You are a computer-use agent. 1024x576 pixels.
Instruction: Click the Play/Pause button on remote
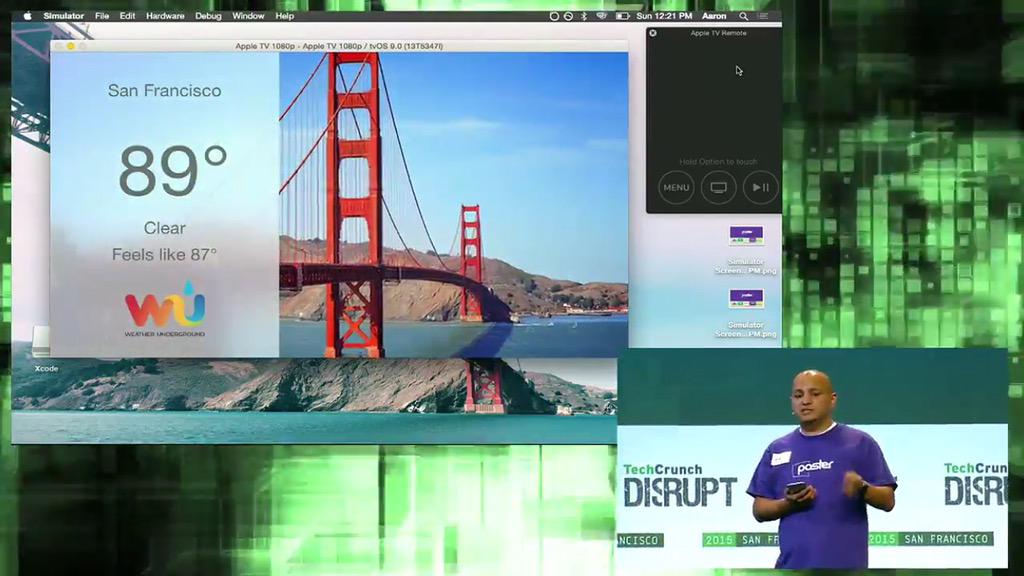760,187
